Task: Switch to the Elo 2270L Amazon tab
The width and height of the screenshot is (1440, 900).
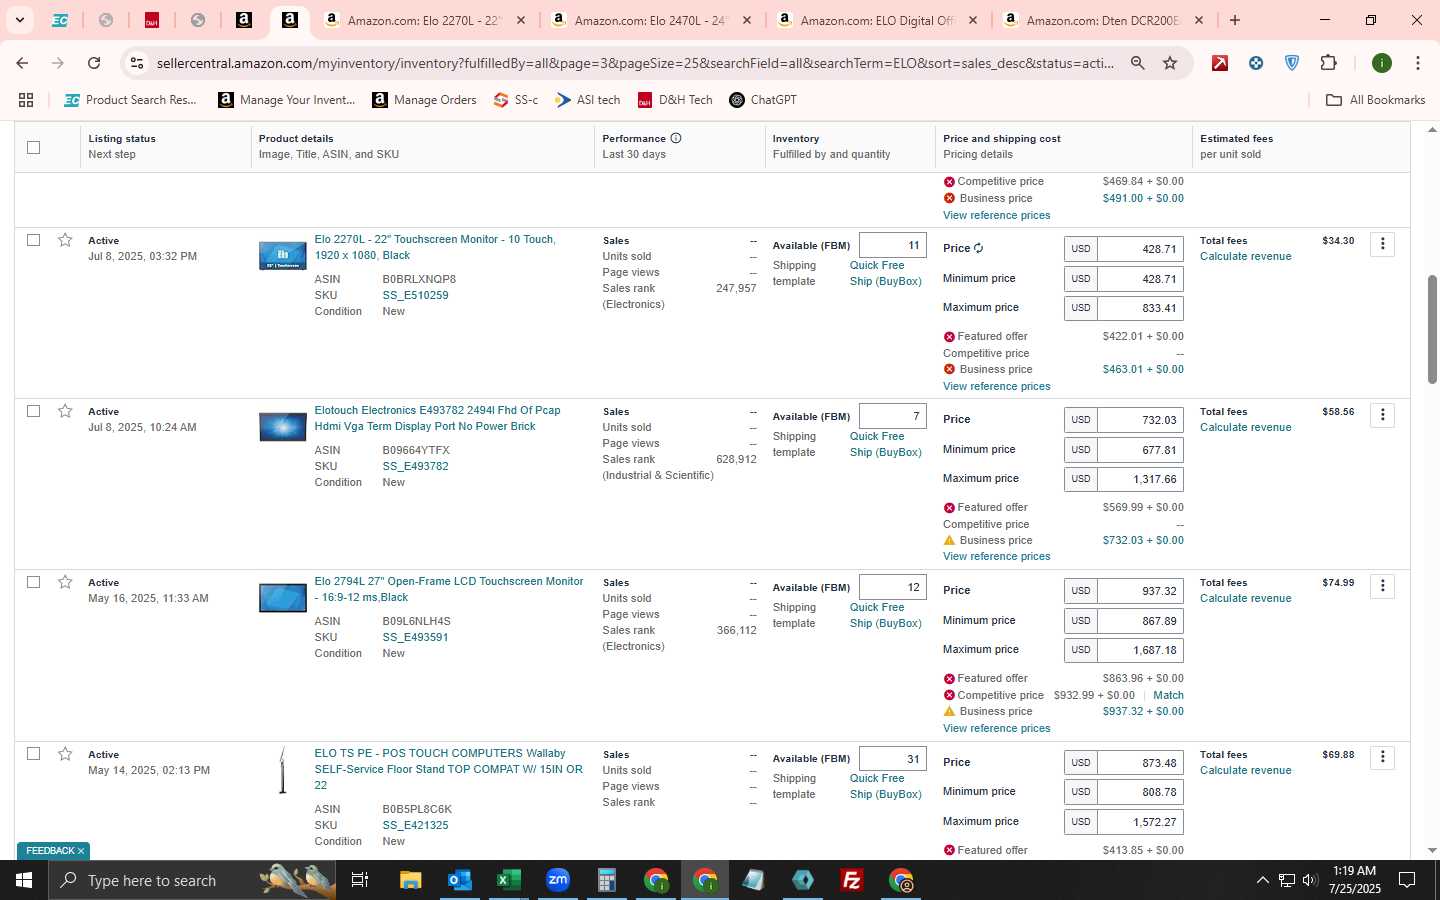Action: (425, 20)
